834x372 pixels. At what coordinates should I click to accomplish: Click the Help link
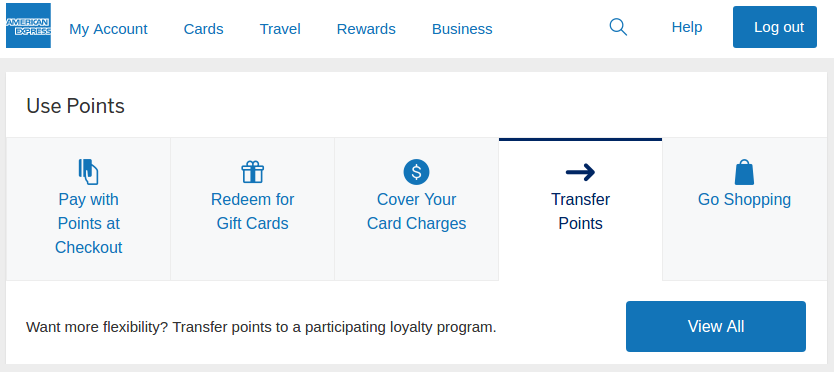click(x=687, y=27)
